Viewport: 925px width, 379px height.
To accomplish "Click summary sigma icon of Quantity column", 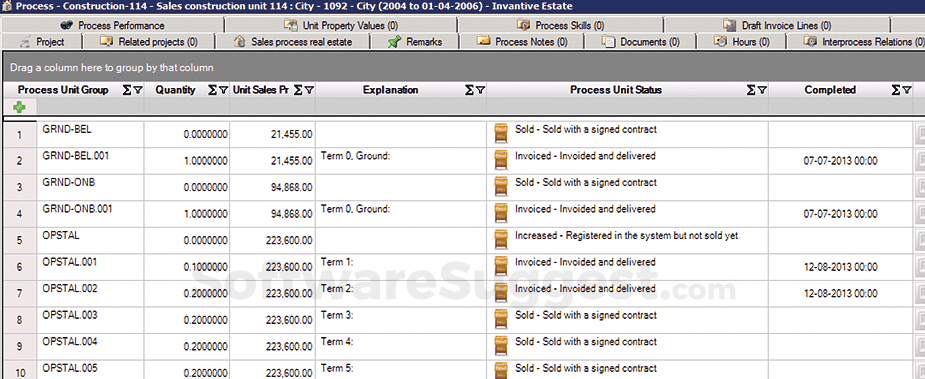I will click(212, 90).
